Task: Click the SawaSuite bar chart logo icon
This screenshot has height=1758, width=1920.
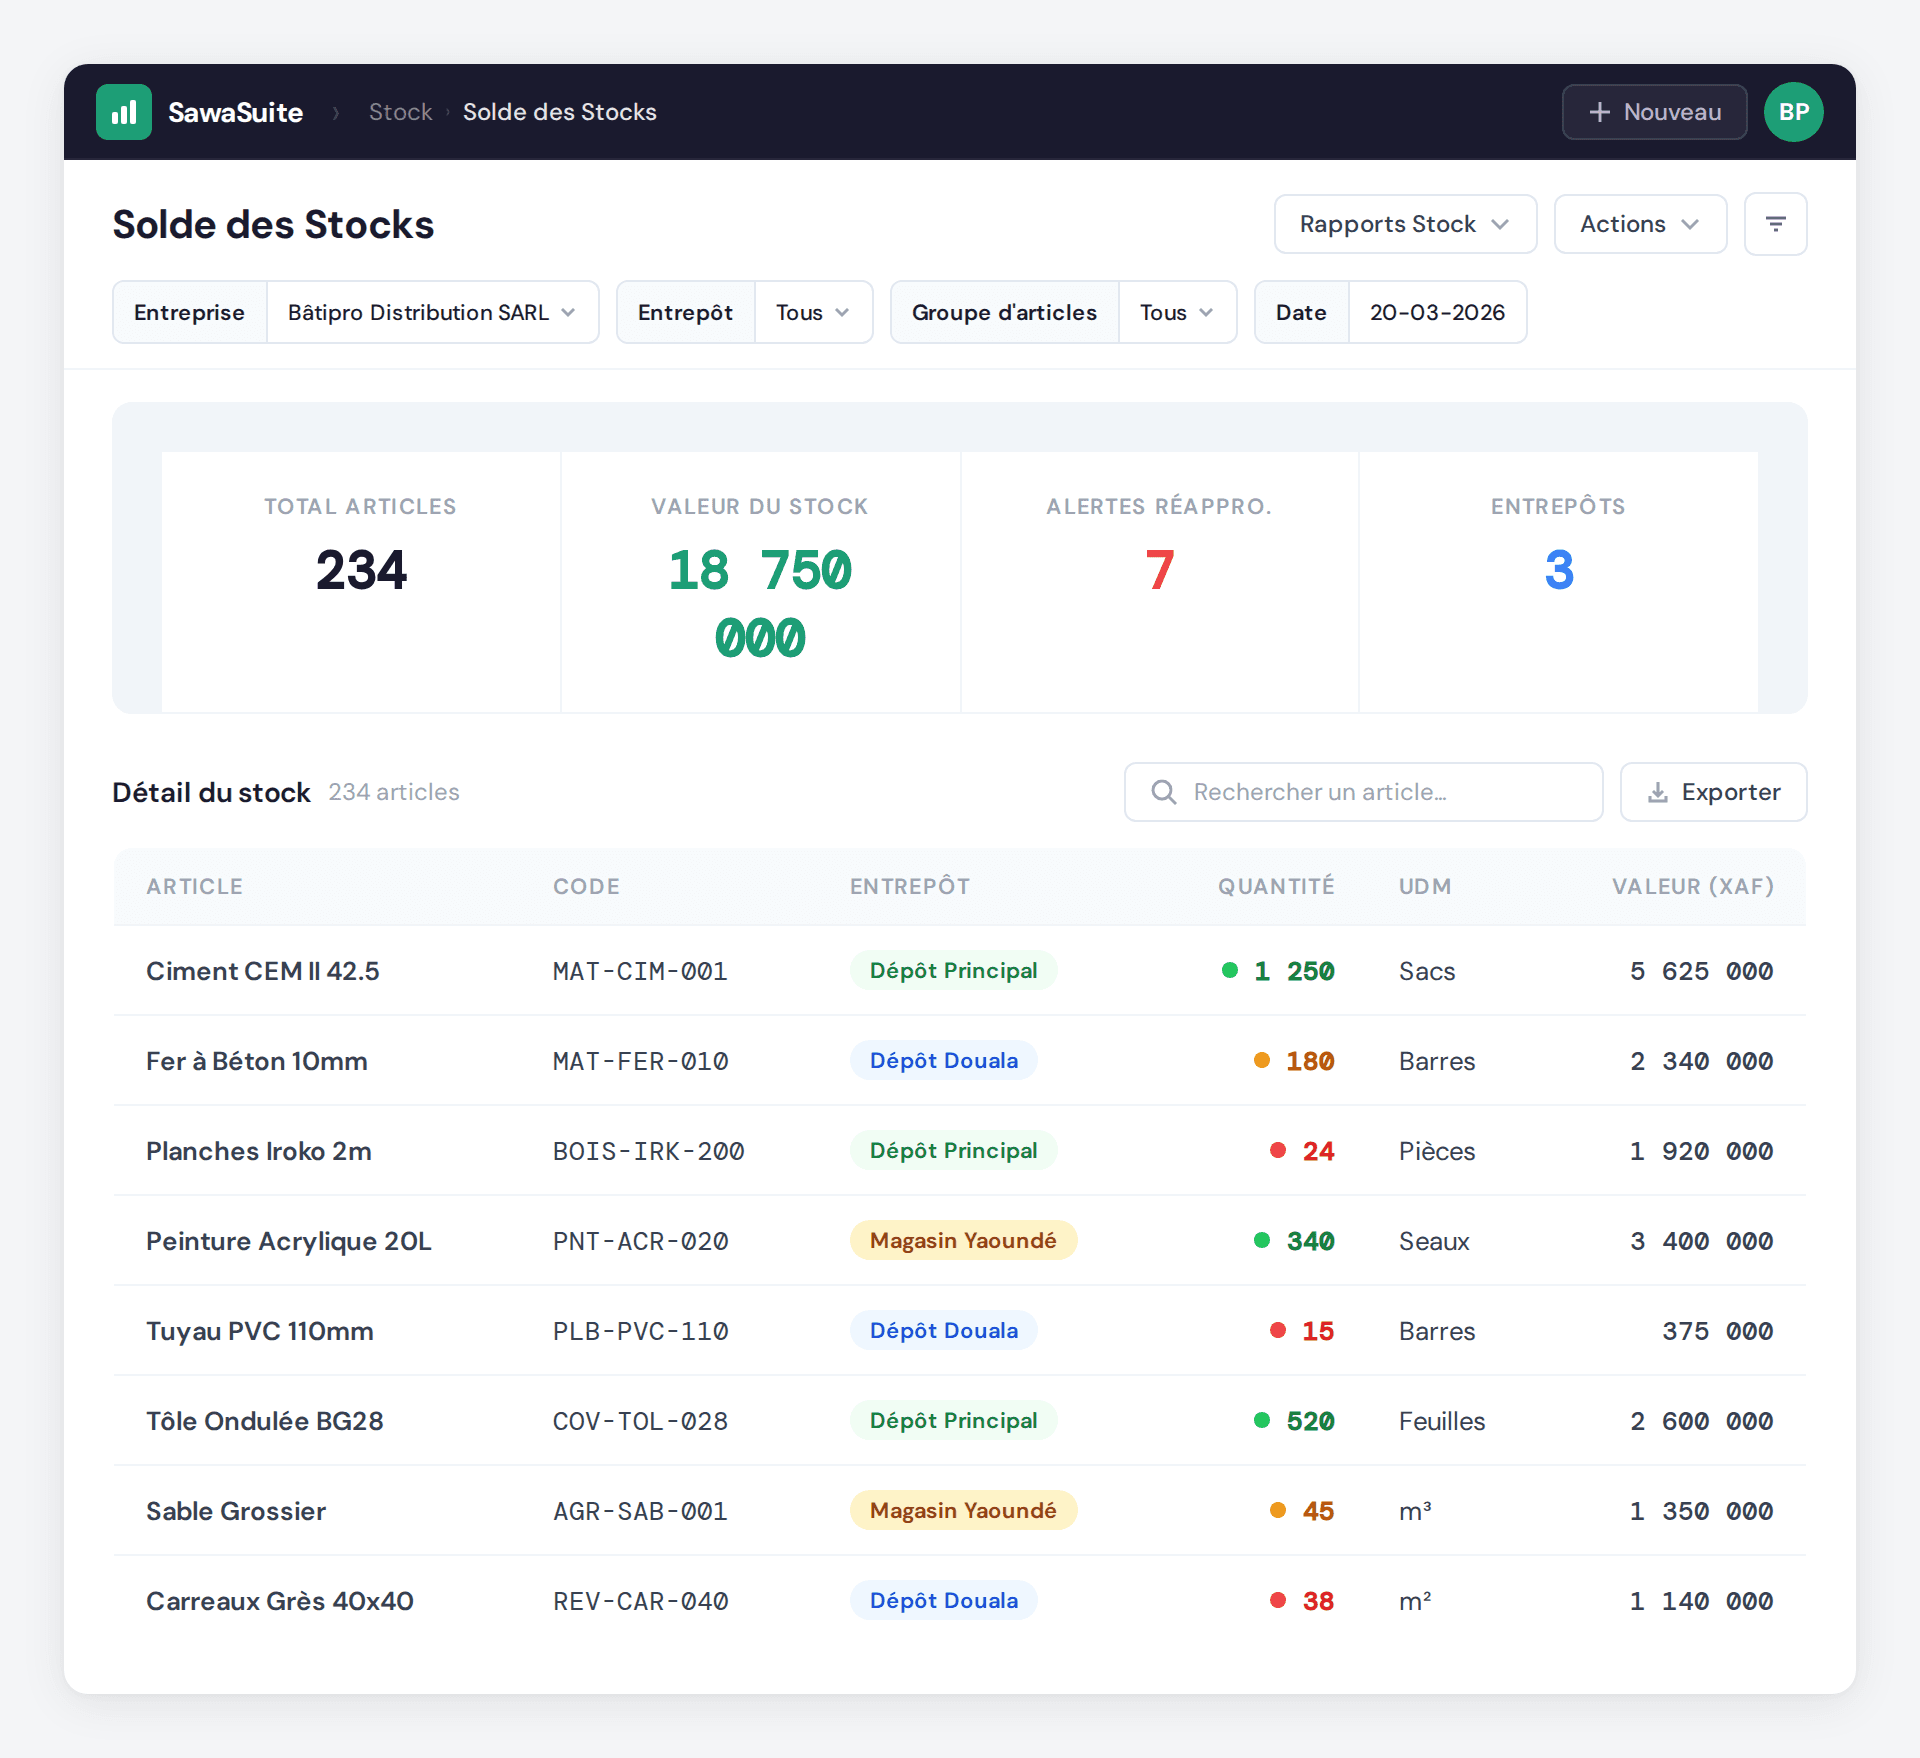Action: [124, 112]
